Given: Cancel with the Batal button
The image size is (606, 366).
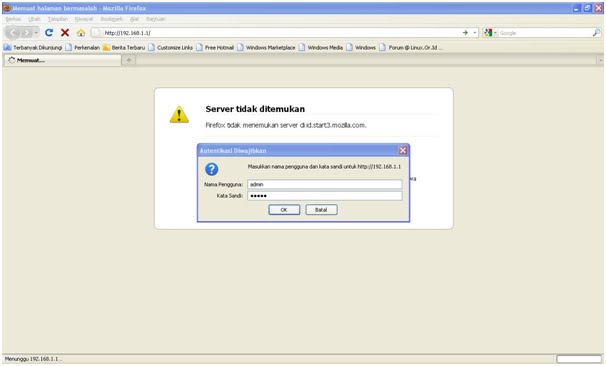Looking at the screenshot, I should click(x=321, y=210).
